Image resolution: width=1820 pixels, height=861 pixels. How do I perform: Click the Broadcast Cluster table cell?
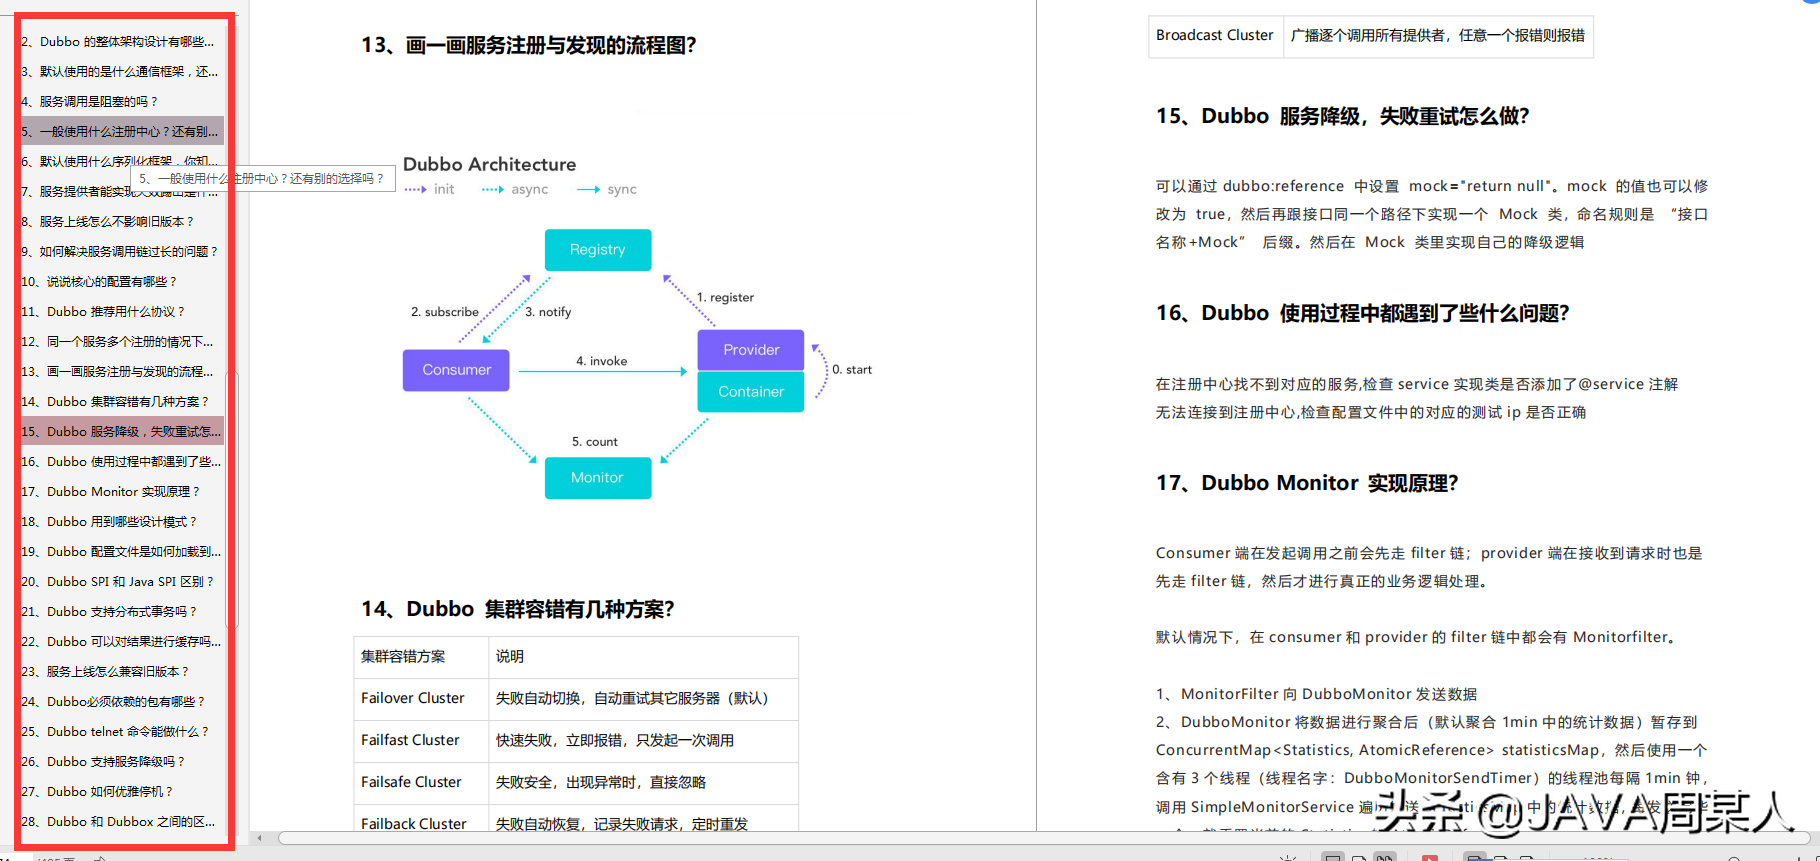[x=1215, y=35]
